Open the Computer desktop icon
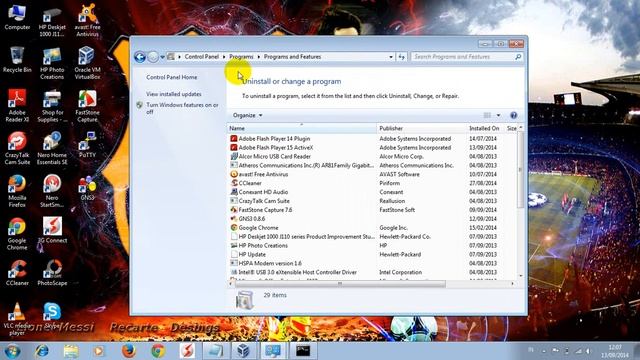 (x=17, y=17)
